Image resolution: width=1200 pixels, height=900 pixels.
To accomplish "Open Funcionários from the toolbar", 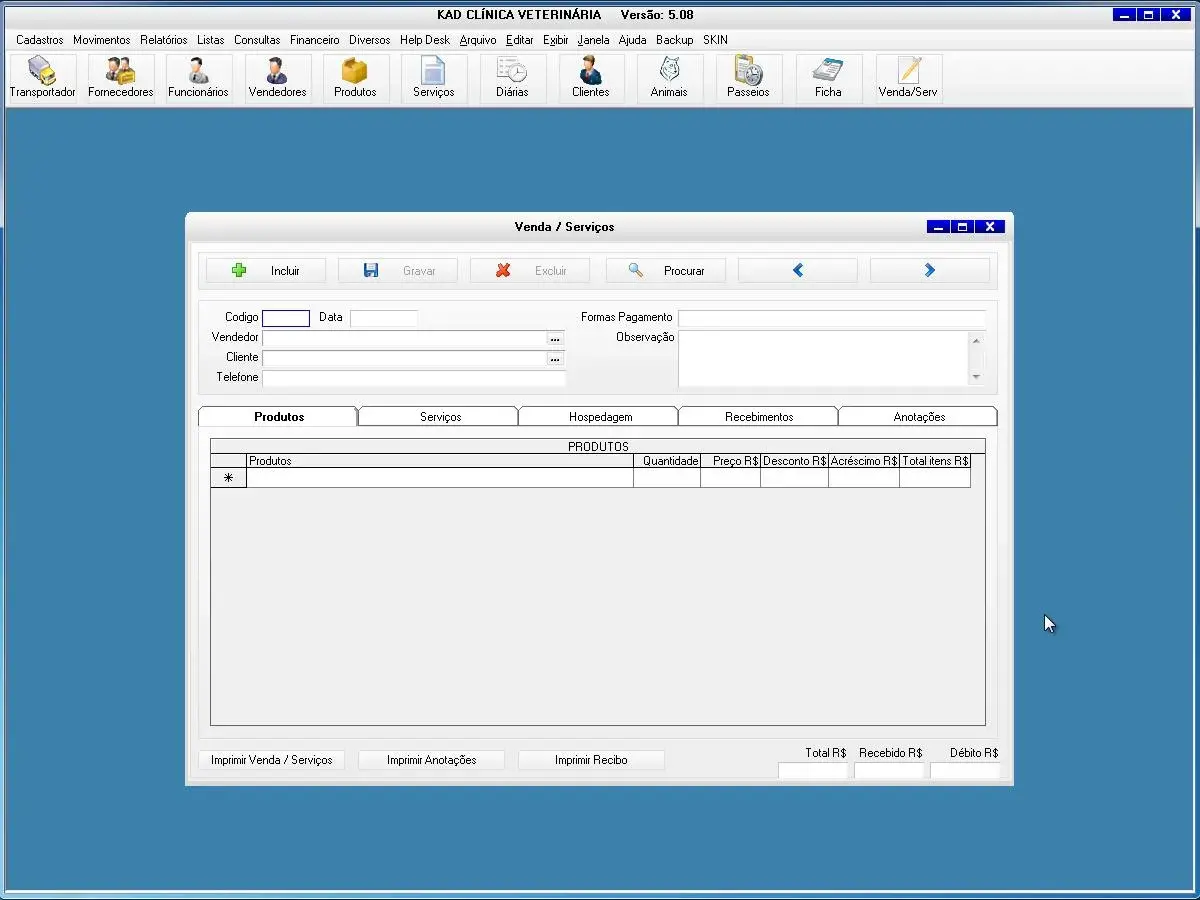I will (x=198, y=78).
